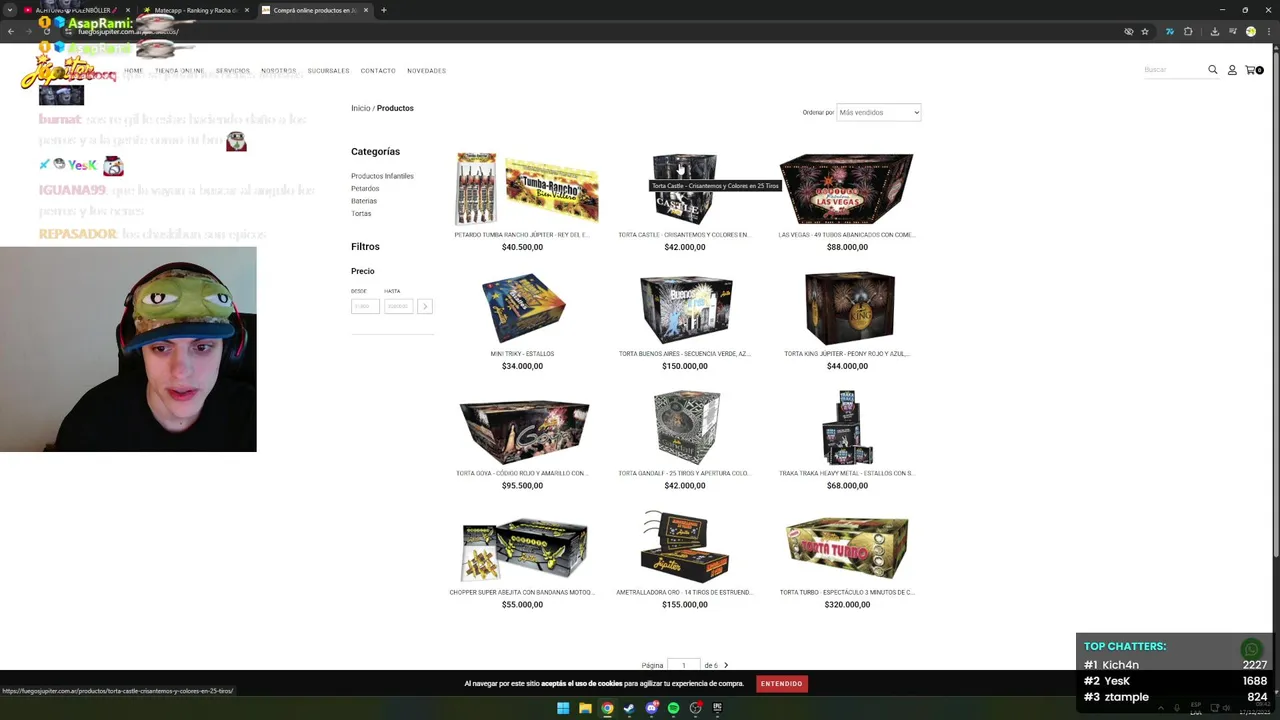Screen dimensions: 1280x720
Task: Open the Torta Turbo product image
Action: click(x=847, y=547)
